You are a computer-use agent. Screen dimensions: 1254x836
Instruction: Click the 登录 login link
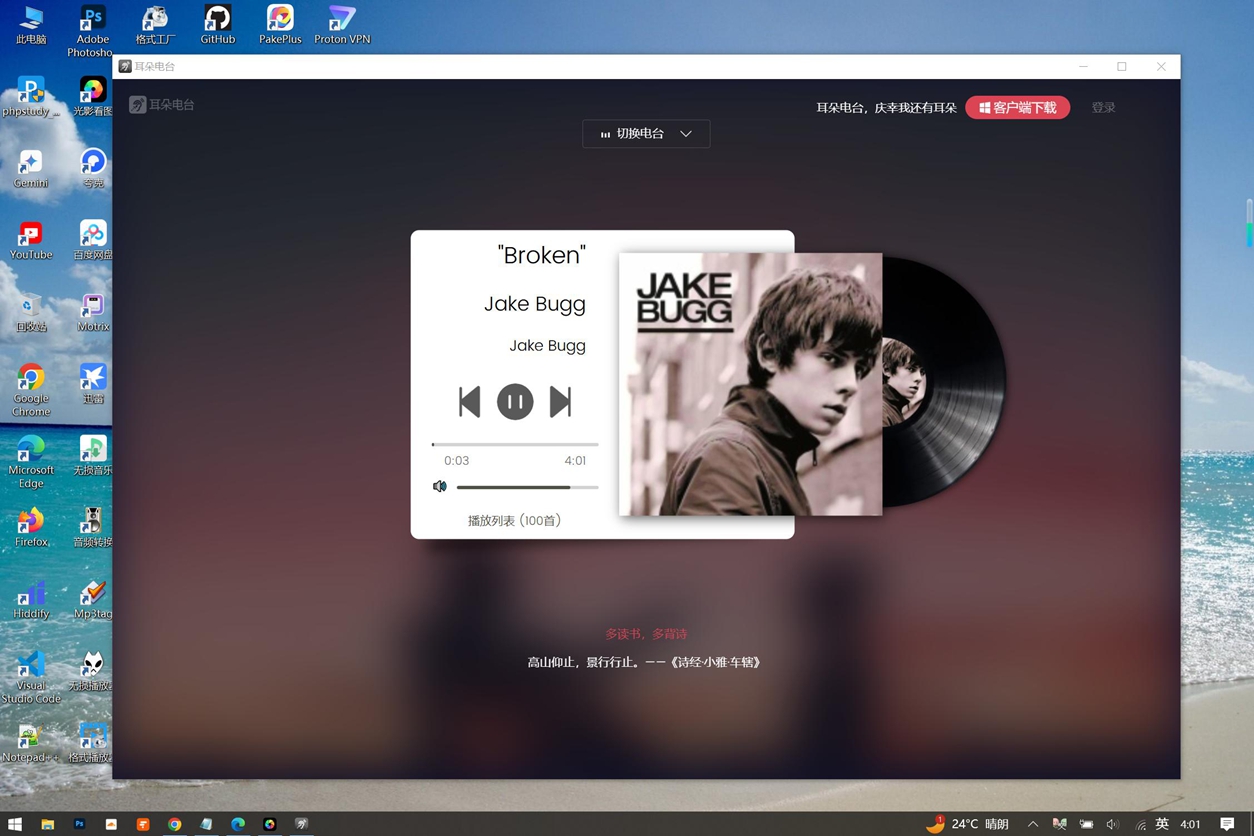1103,107
